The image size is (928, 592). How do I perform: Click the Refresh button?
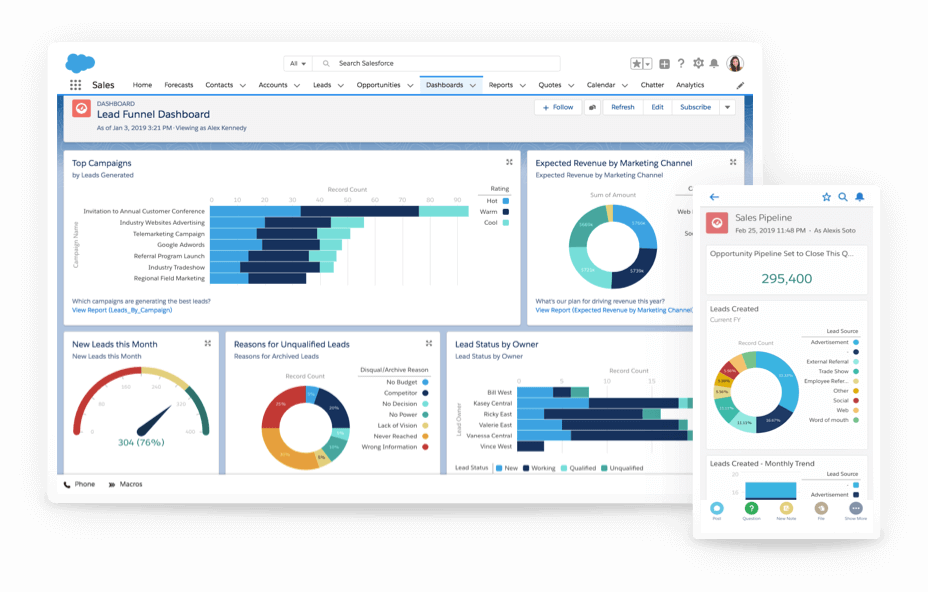[x=623, y=107]
